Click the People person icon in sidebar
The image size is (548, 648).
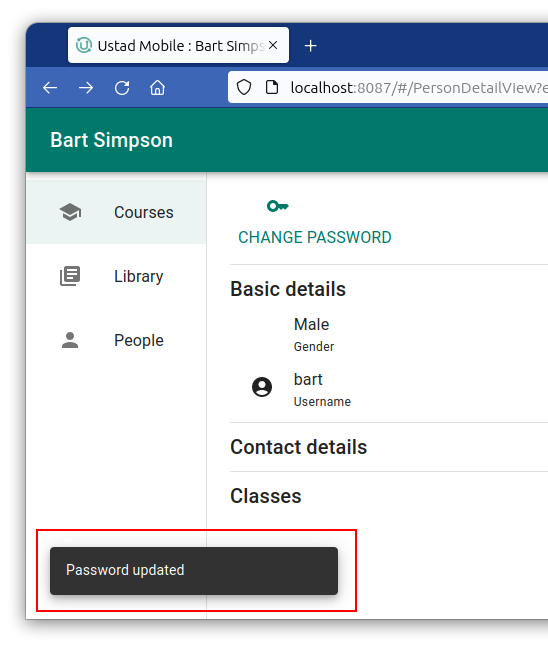70,340
